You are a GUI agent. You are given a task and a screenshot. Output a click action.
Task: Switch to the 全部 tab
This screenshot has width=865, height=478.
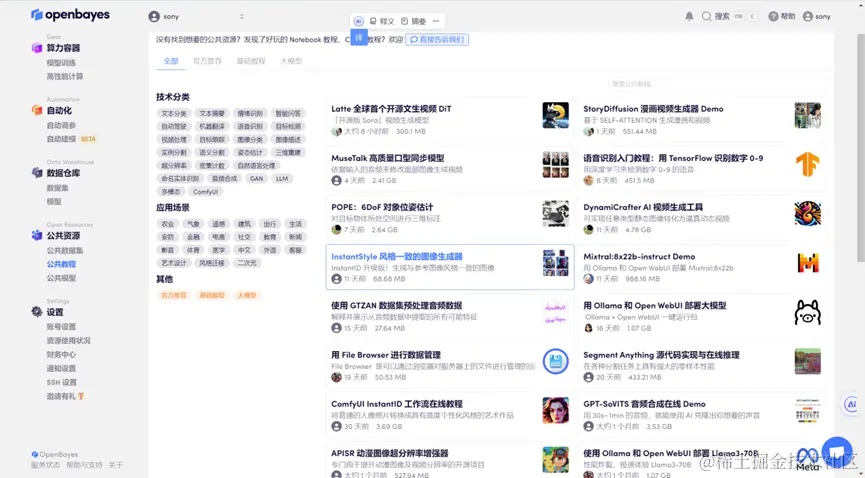click(x=171, y=61)
